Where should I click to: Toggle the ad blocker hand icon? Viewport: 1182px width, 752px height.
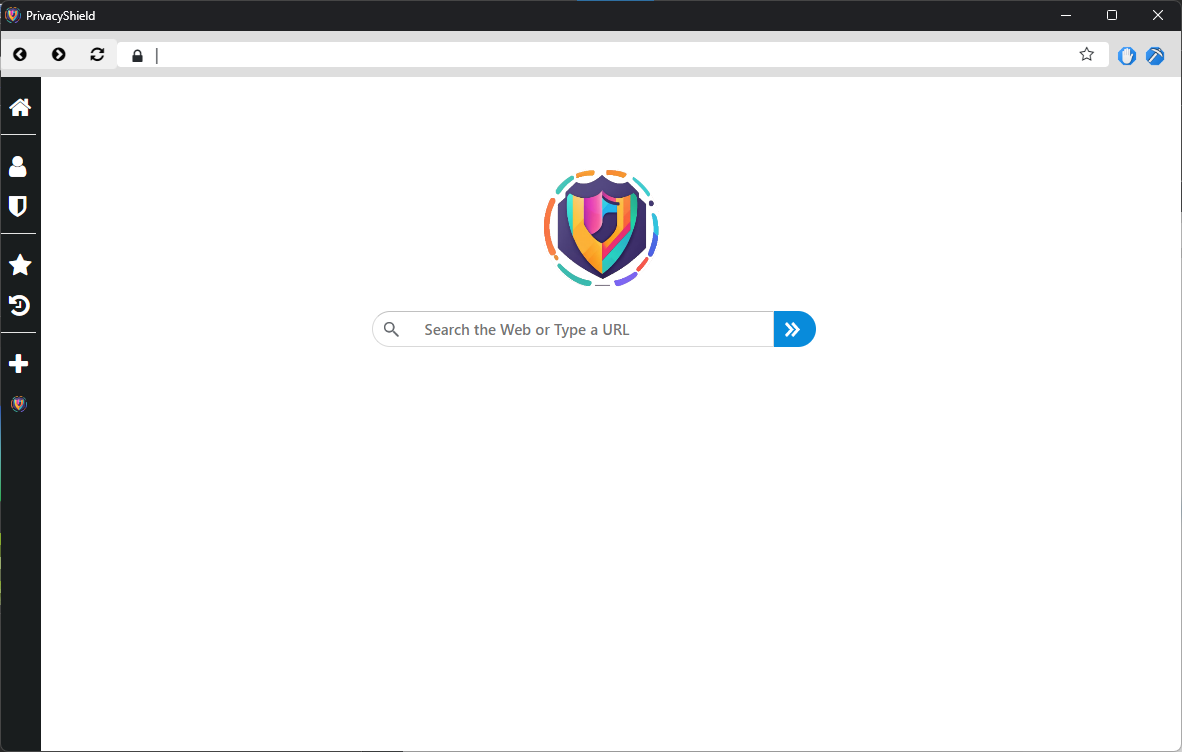pyautogui.click(x=1127, y=56)
